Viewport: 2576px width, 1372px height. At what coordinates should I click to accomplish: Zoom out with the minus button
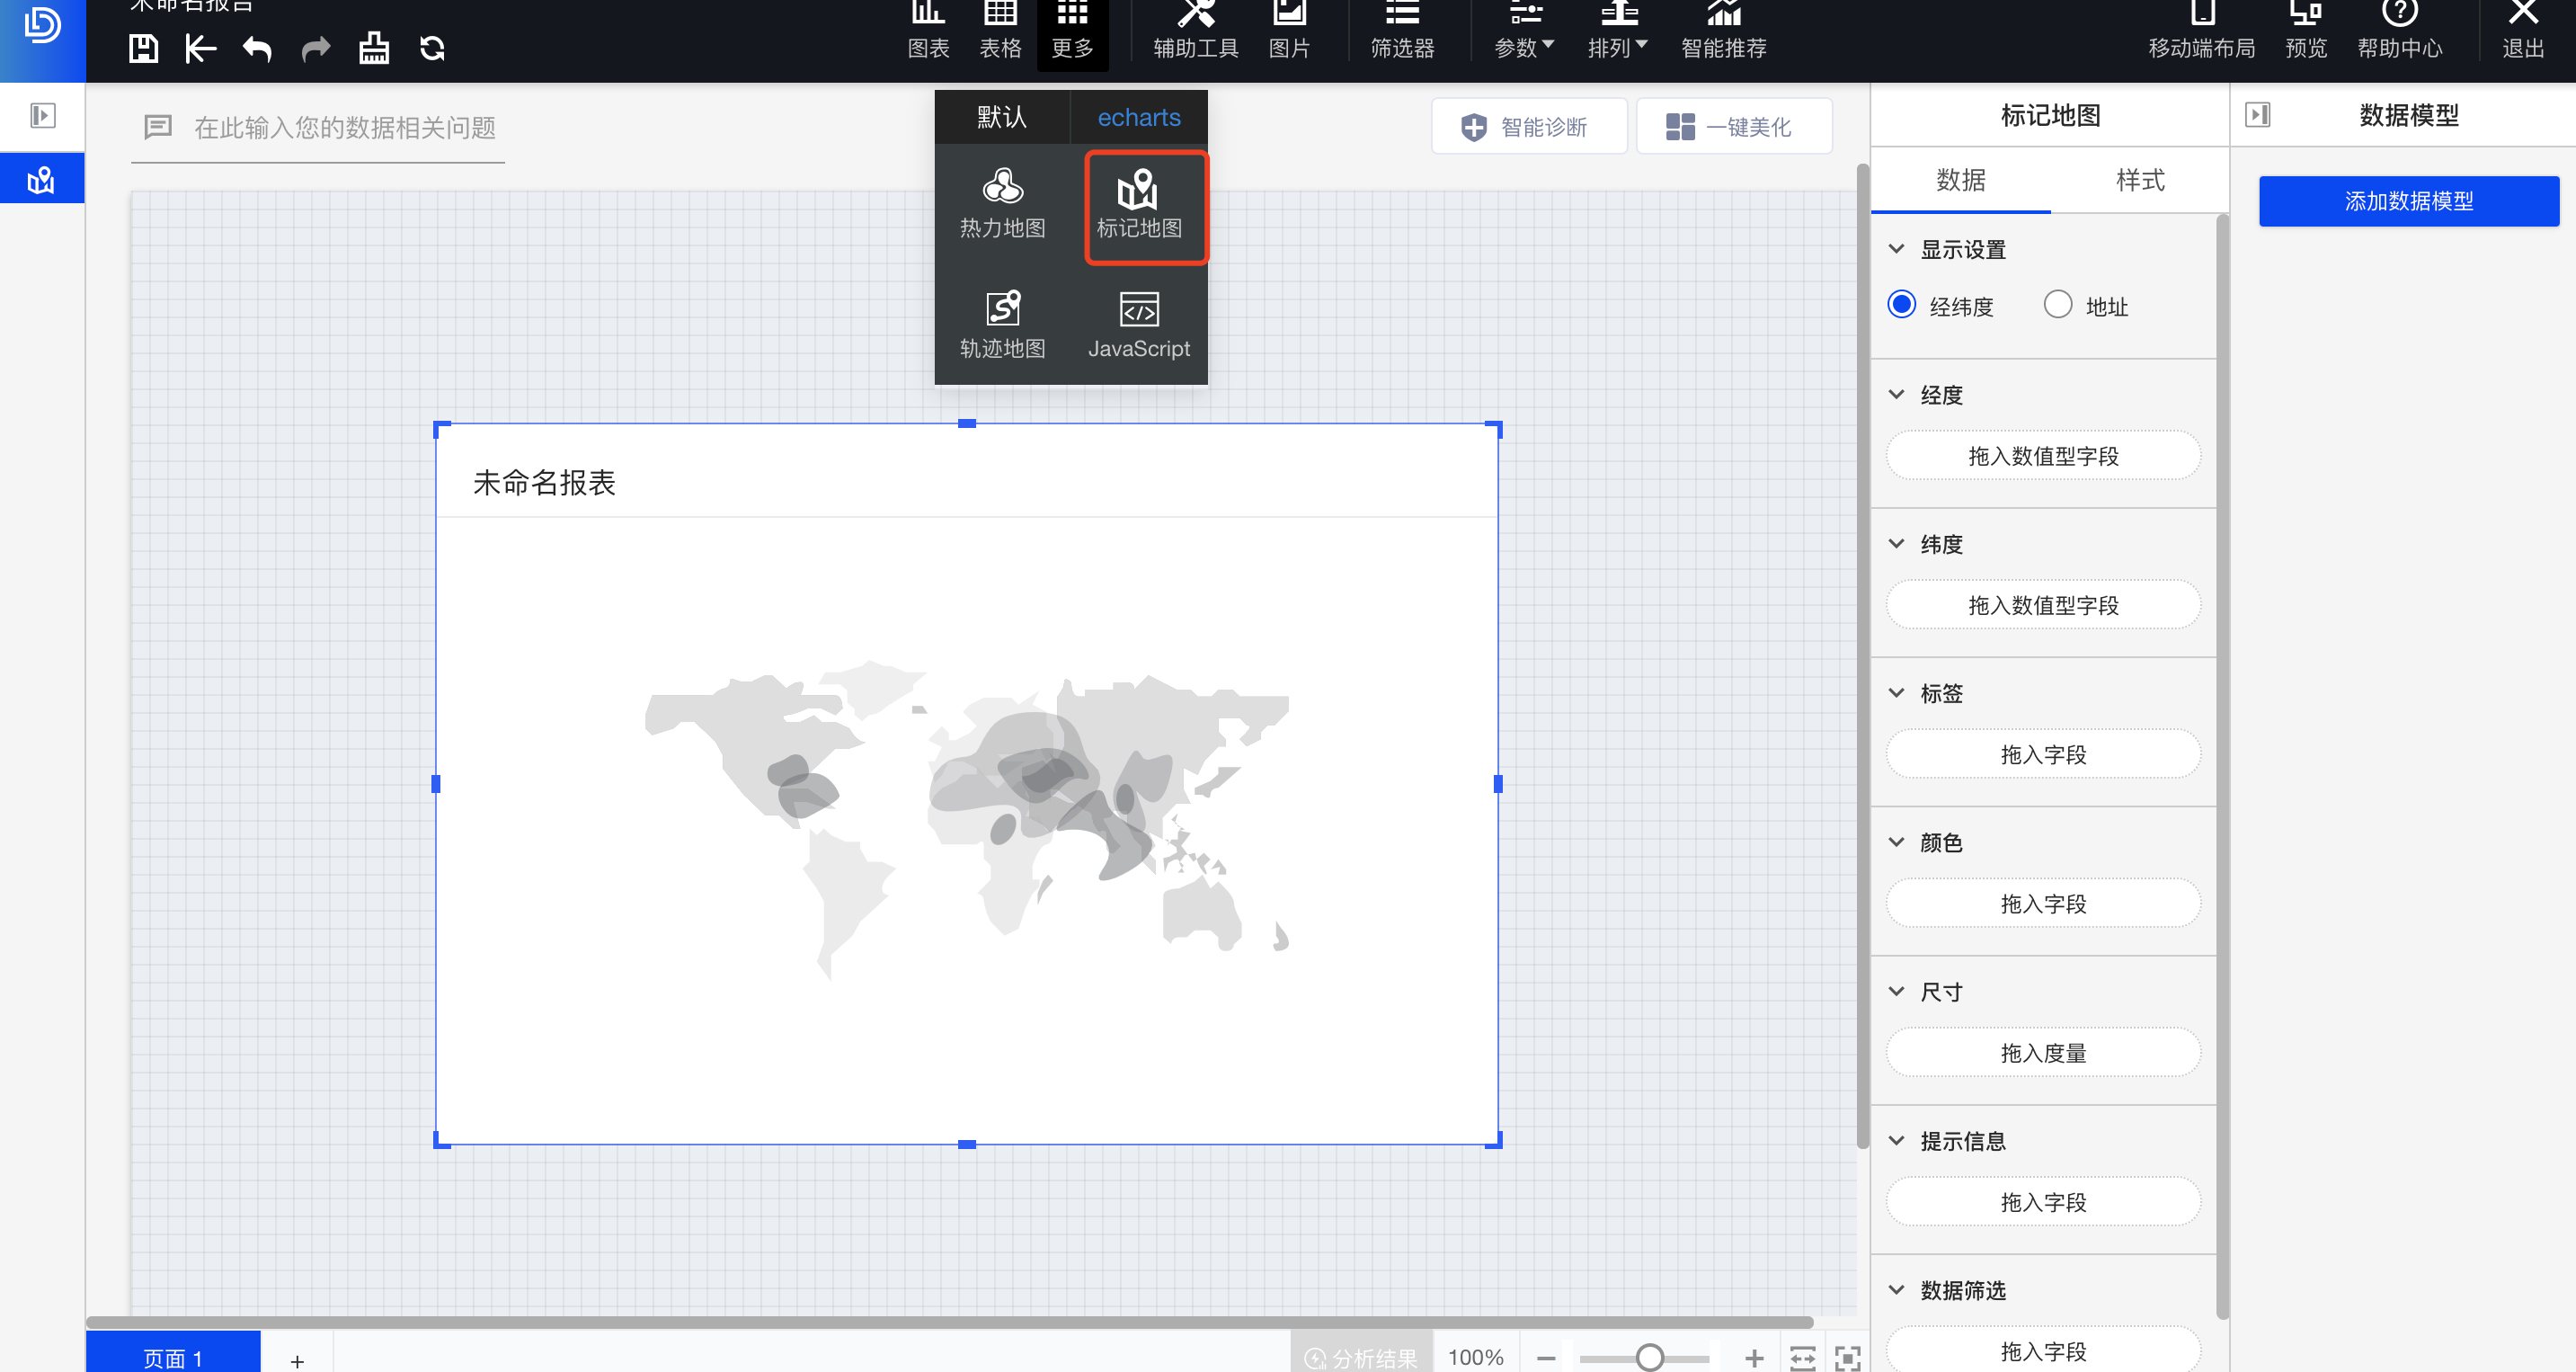coord(1546,1357)
